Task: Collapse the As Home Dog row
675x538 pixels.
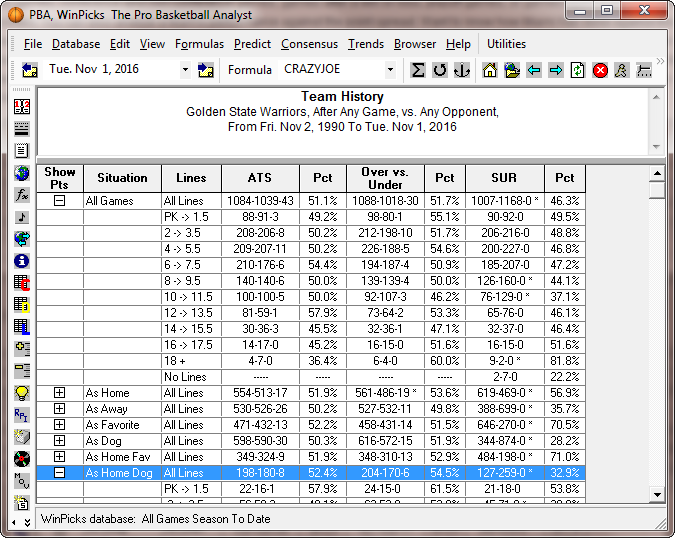Action: pos(59,473)
